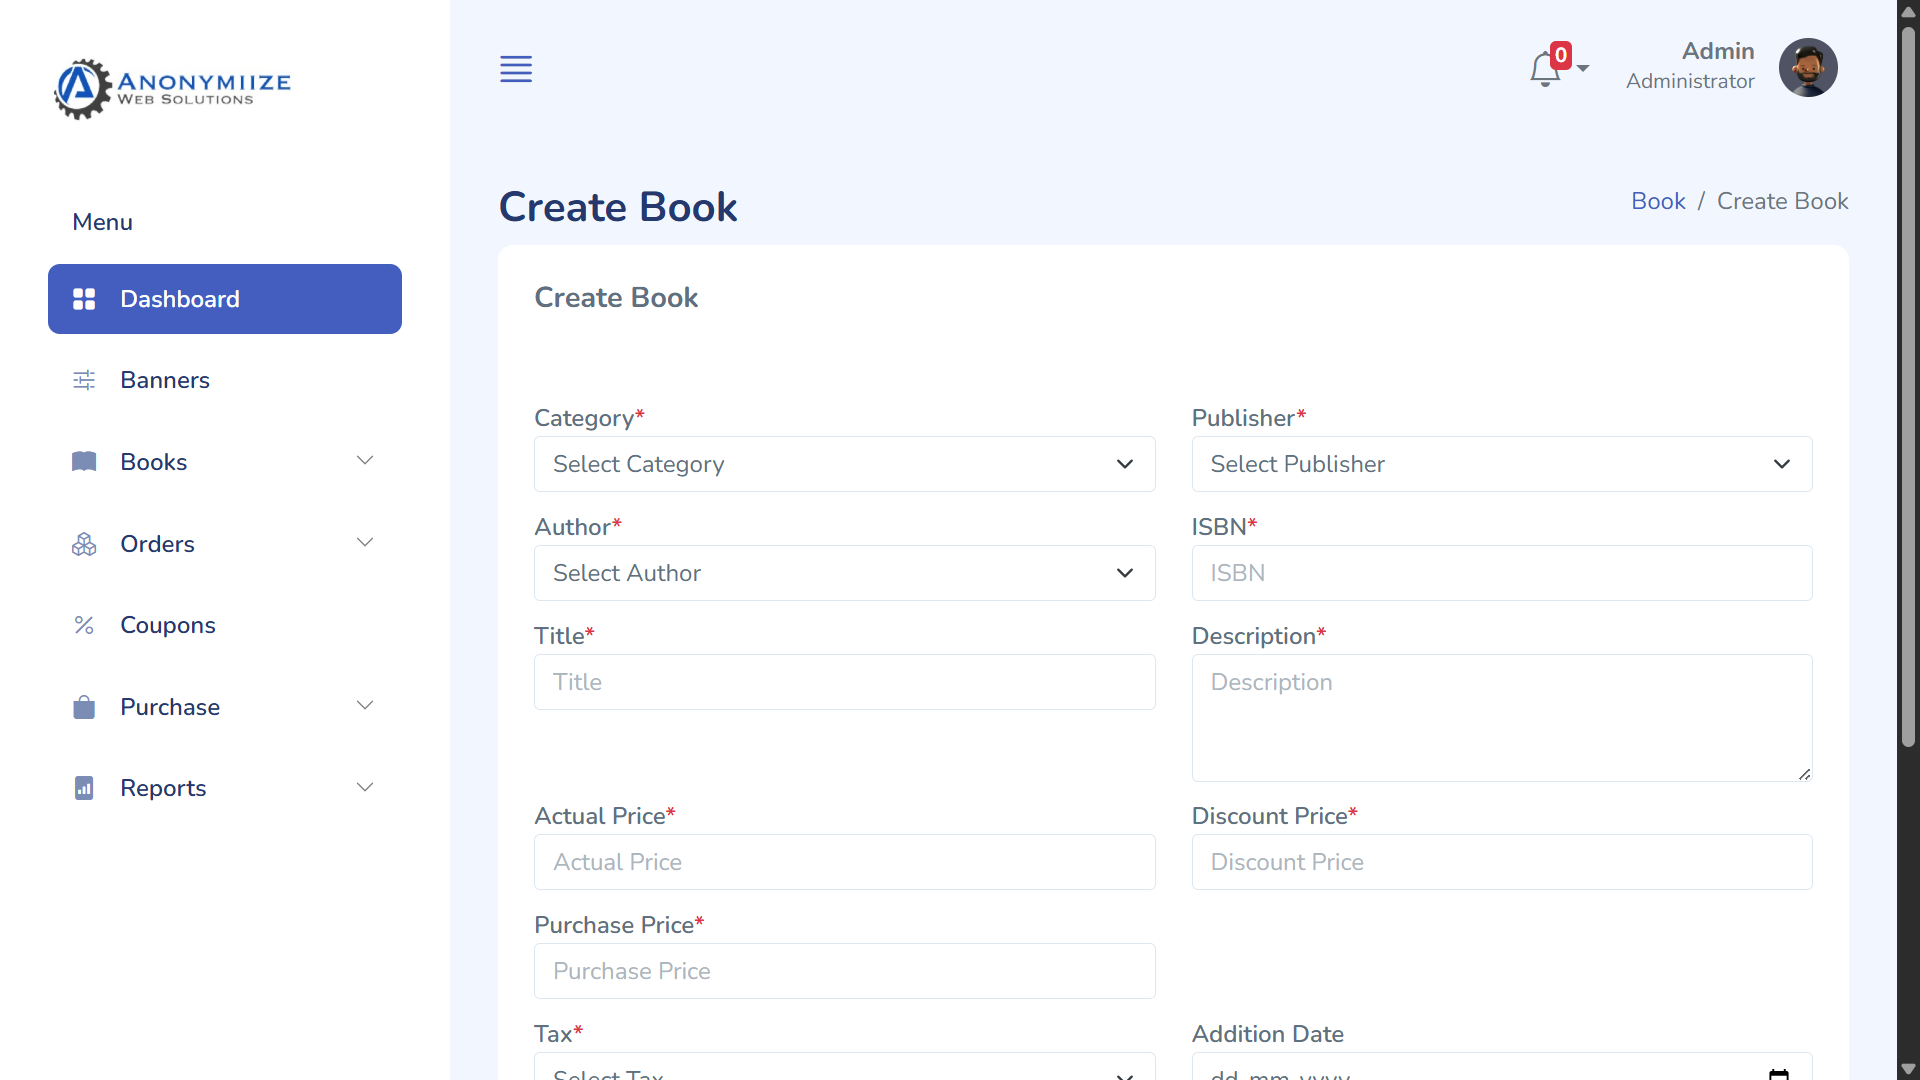The image size is (1920, 1080).
Task: Toggle the hamburger sidebar menu icon
Action: [x=516, y=69]
